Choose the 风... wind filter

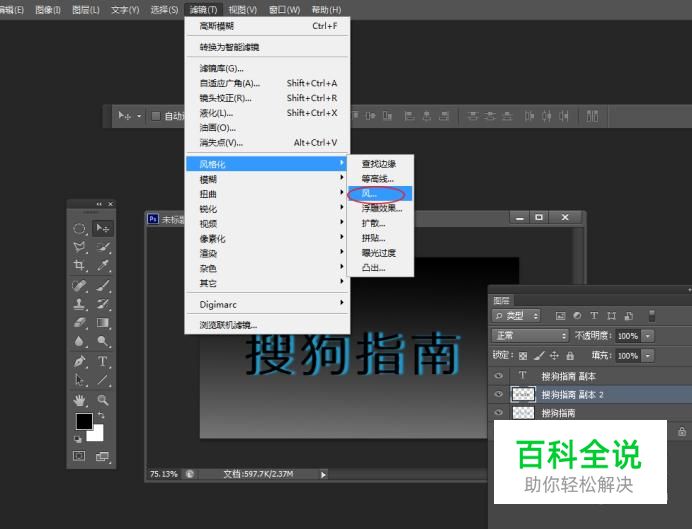pos(380,193)
